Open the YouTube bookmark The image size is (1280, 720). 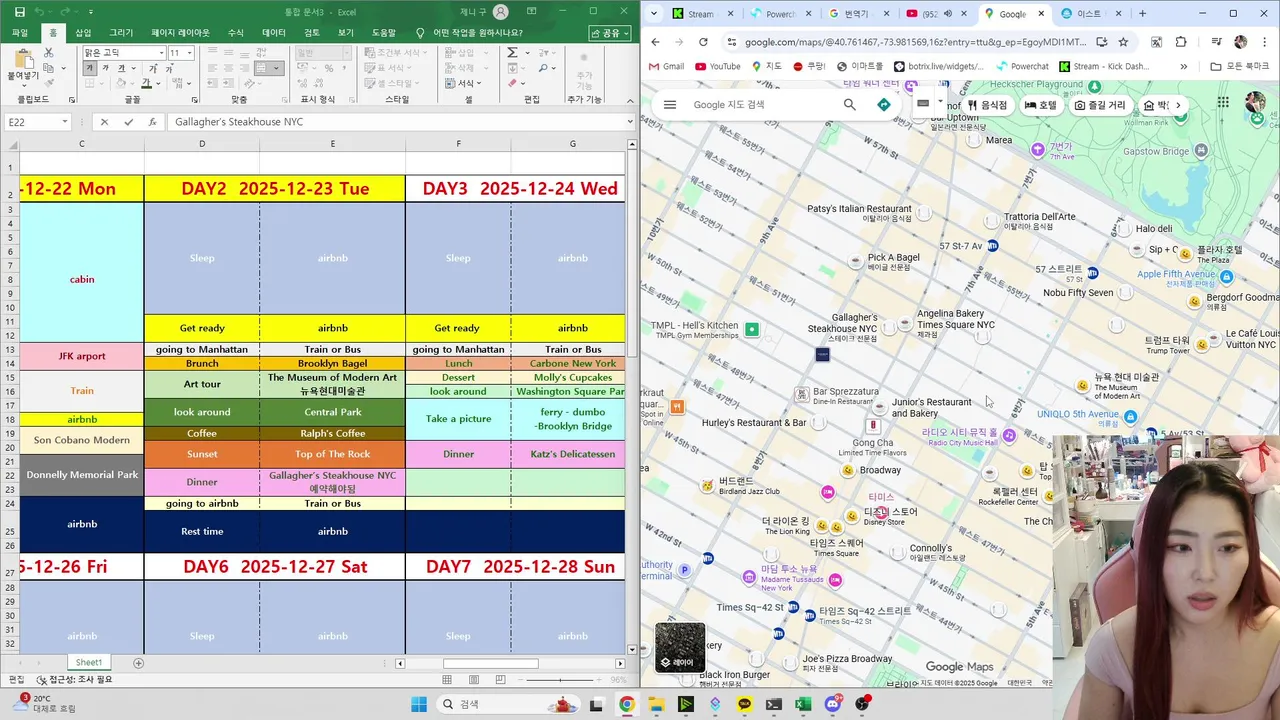(718, 67)
